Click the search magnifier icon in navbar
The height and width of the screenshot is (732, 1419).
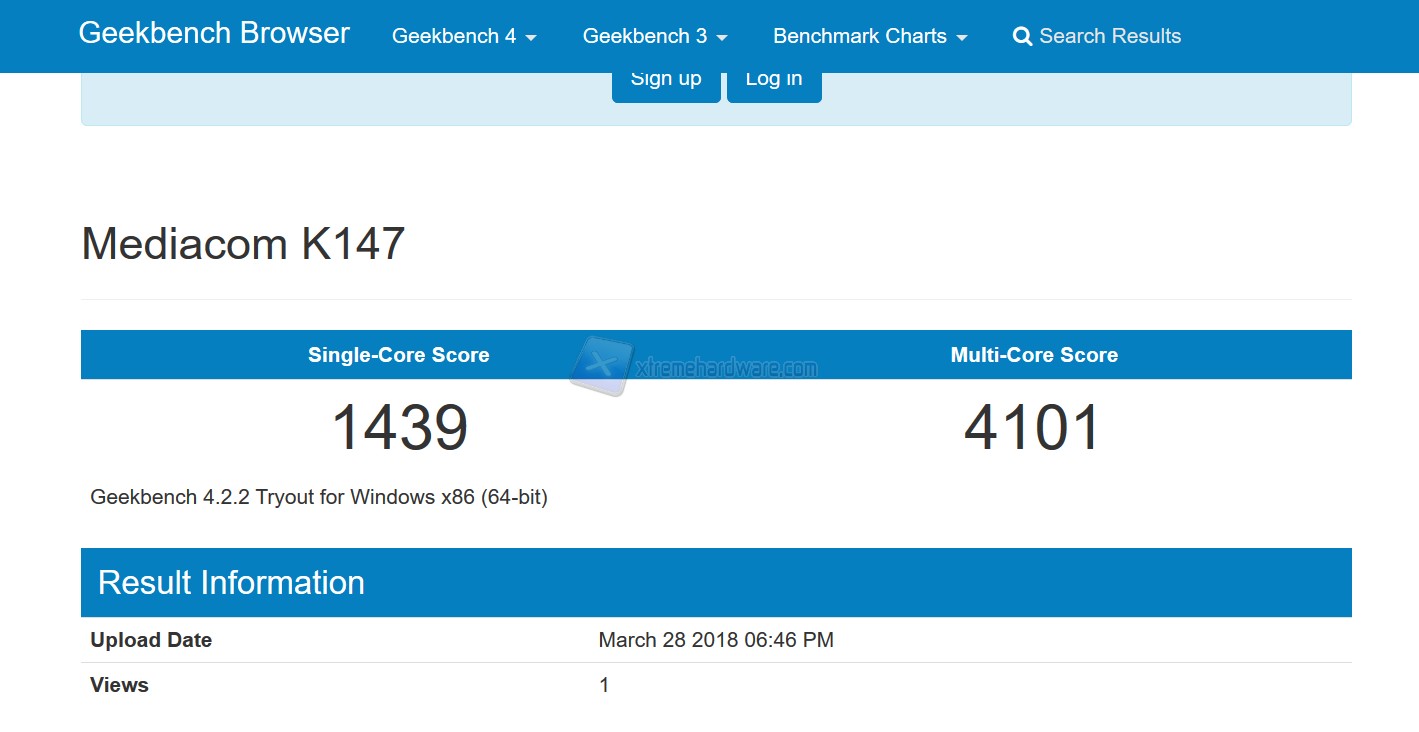click(x=1022, y=36)
